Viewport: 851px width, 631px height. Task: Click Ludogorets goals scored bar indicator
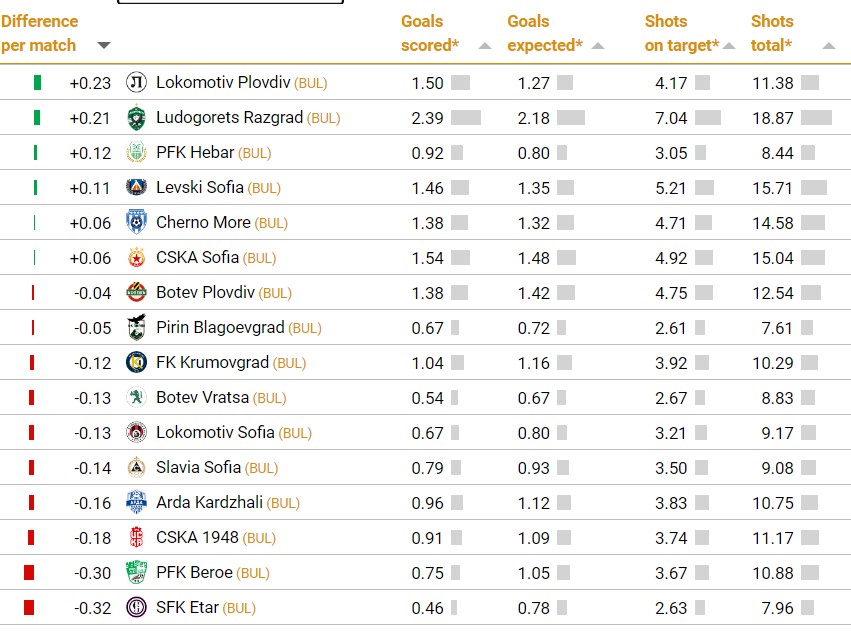466,118
